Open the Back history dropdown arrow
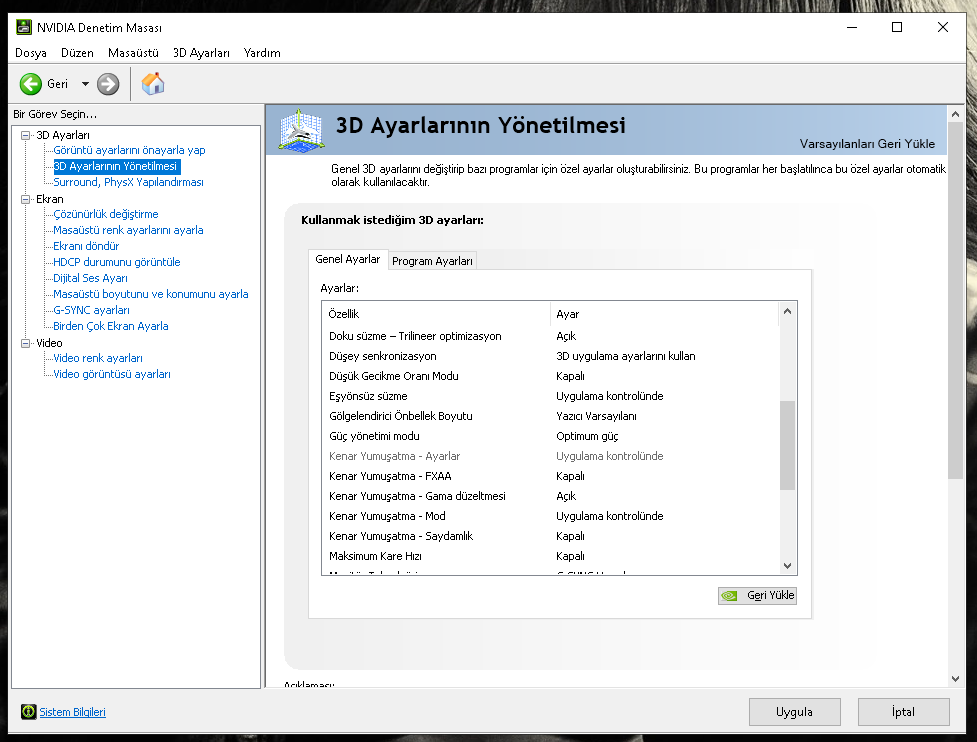Viewport: 977px width, 742px height. click(85, 84)
